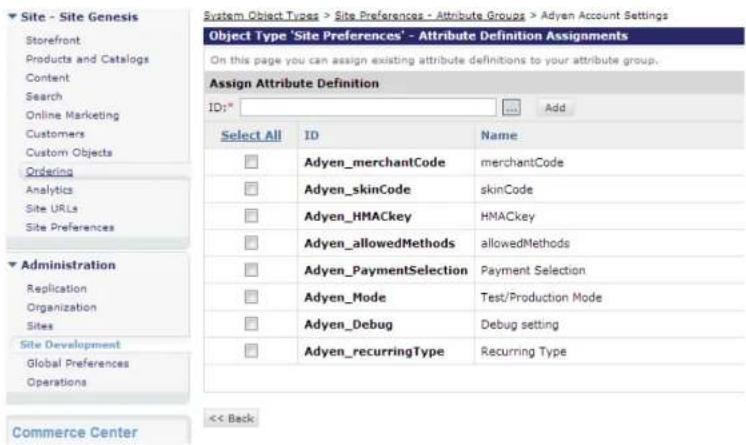Open the Ordering link

(49, 171)
